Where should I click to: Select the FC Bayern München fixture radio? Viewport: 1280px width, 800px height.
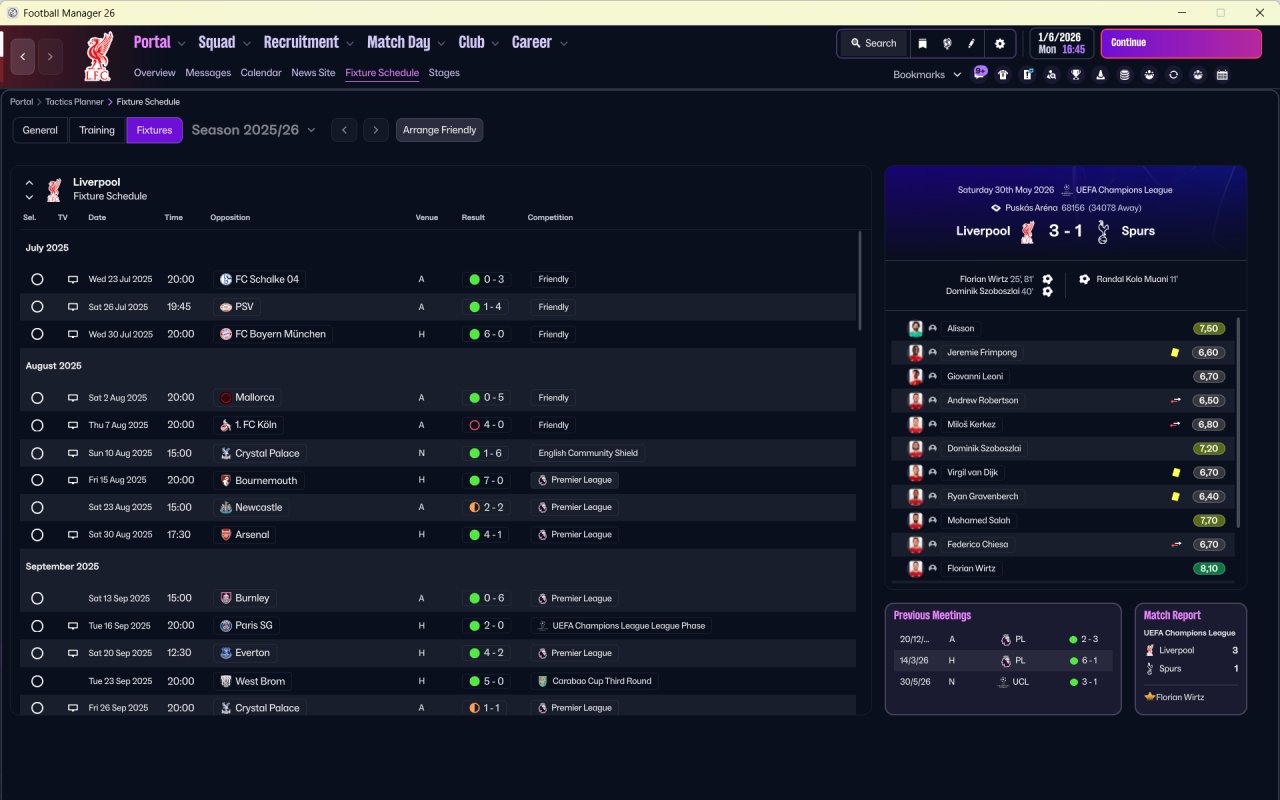pyautogui.click(x=37, y=334)
